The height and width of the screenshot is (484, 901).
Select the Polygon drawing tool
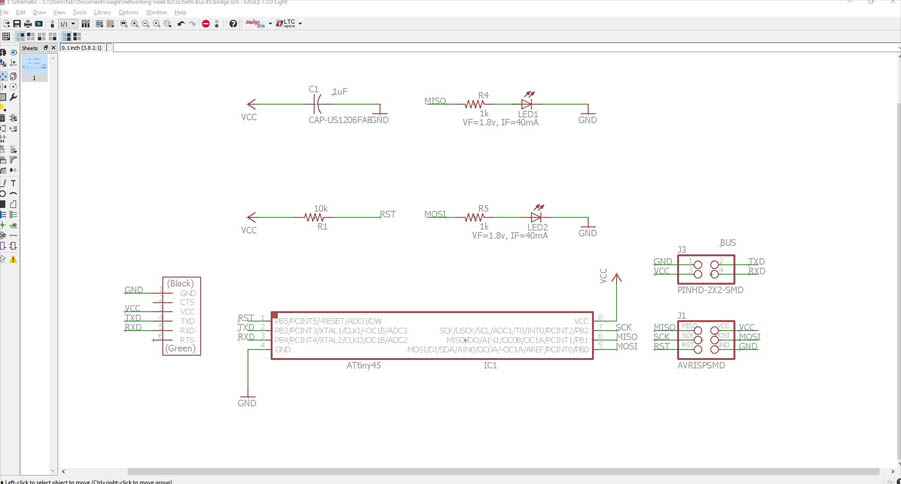13,203
